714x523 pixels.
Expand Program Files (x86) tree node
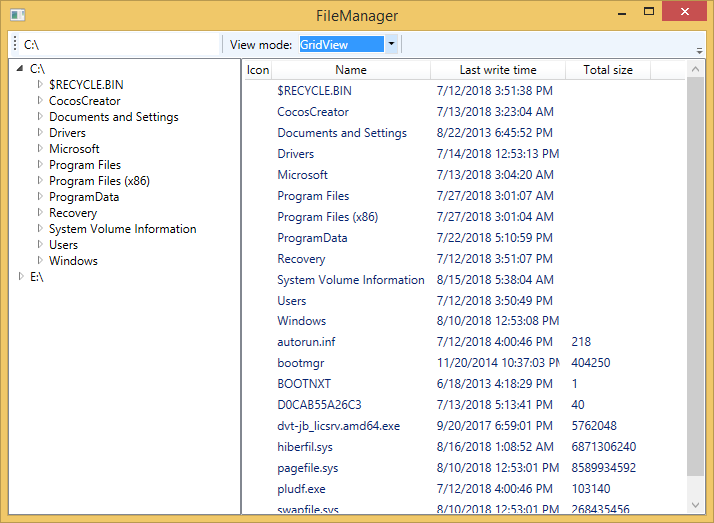point(40,180)
